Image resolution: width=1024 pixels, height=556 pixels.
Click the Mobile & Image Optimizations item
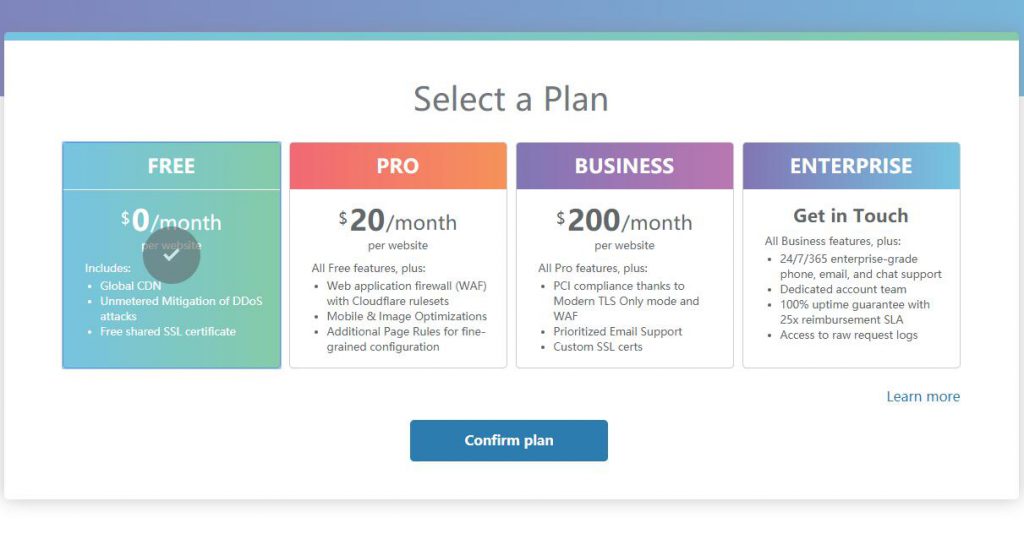(x=407, y=316)
